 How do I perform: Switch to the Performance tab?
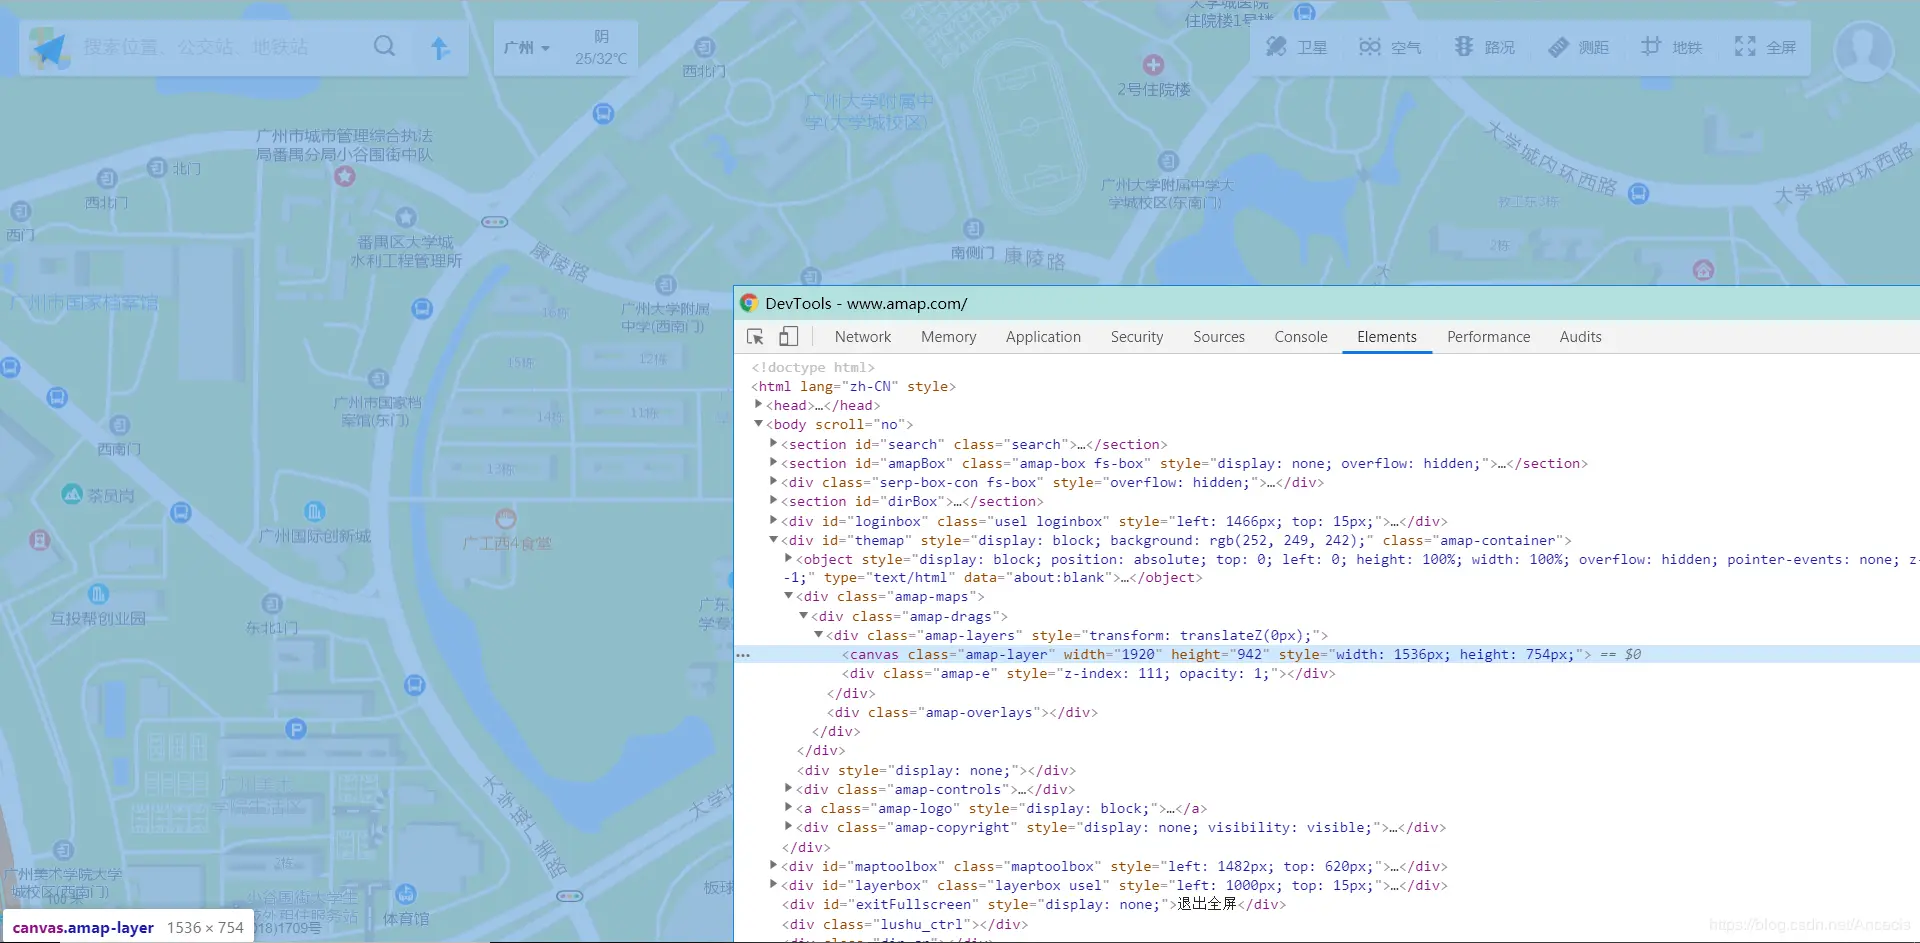click(1488, 337)
